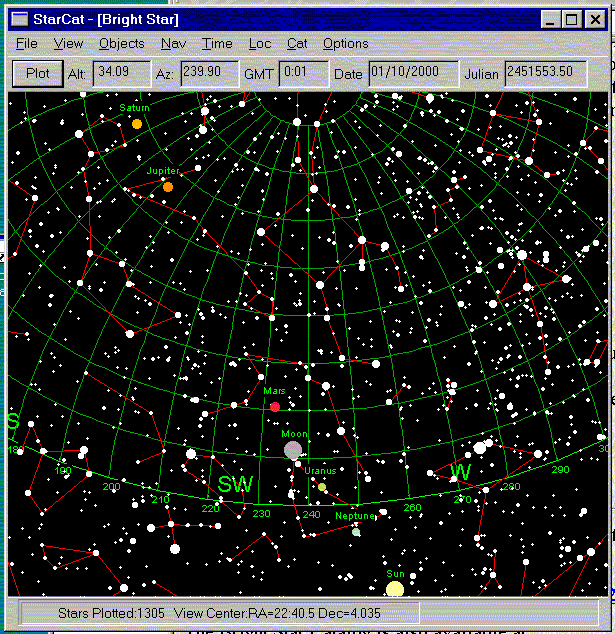Click the Saturn text label

(135, 108)
